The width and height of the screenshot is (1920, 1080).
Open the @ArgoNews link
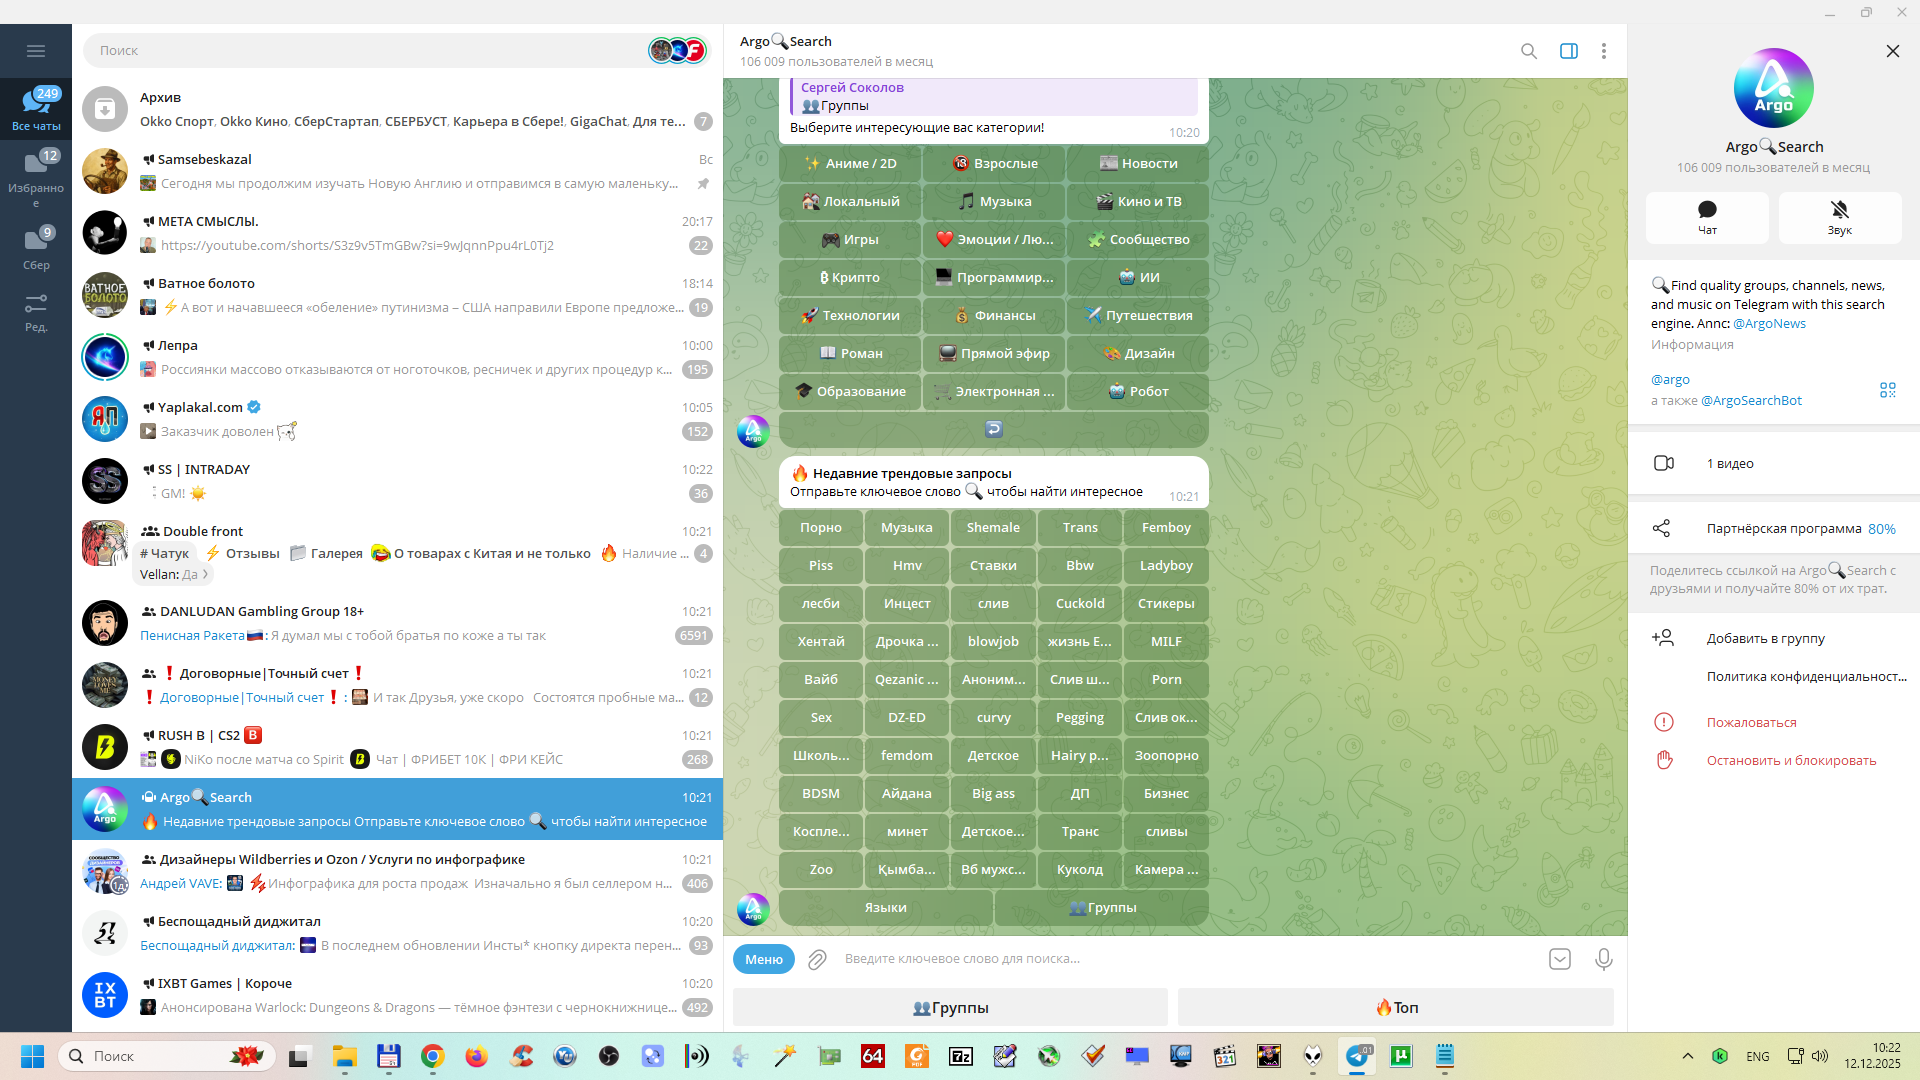tap(1769, 324)
